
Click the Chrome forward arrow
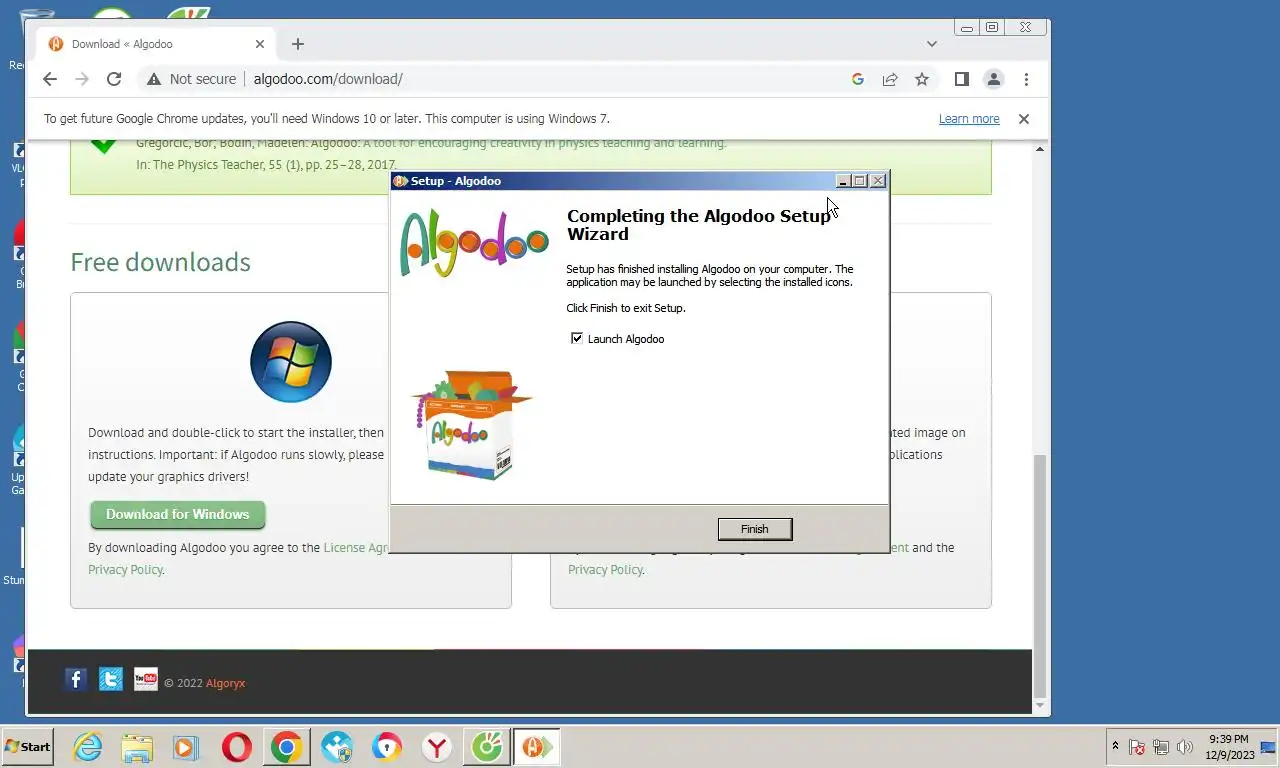(82, 79)
